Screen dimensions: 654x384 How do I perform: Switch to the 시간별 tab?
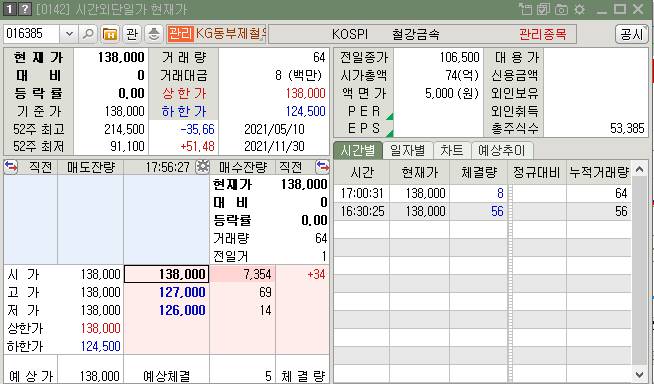tap(357, 150)
